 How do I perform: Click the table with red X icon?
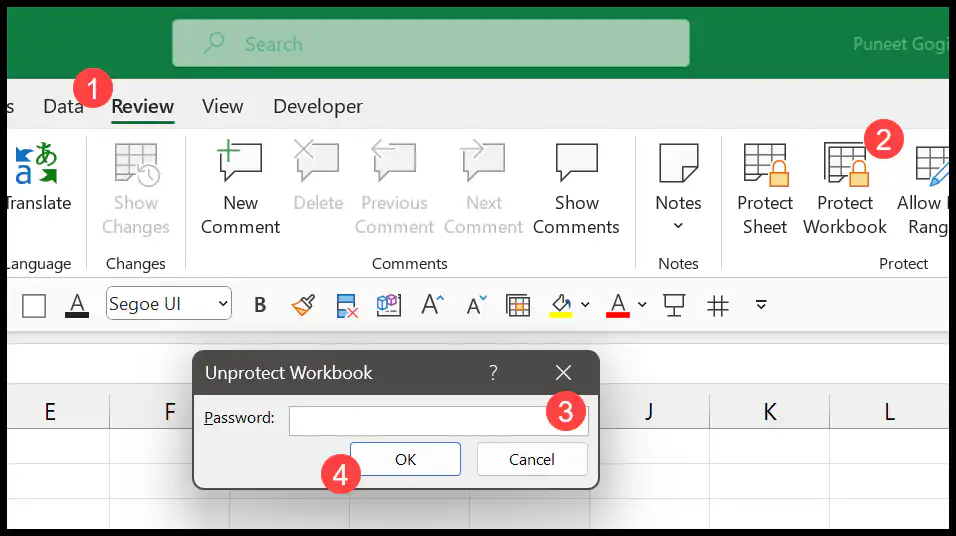pos(346,305)
